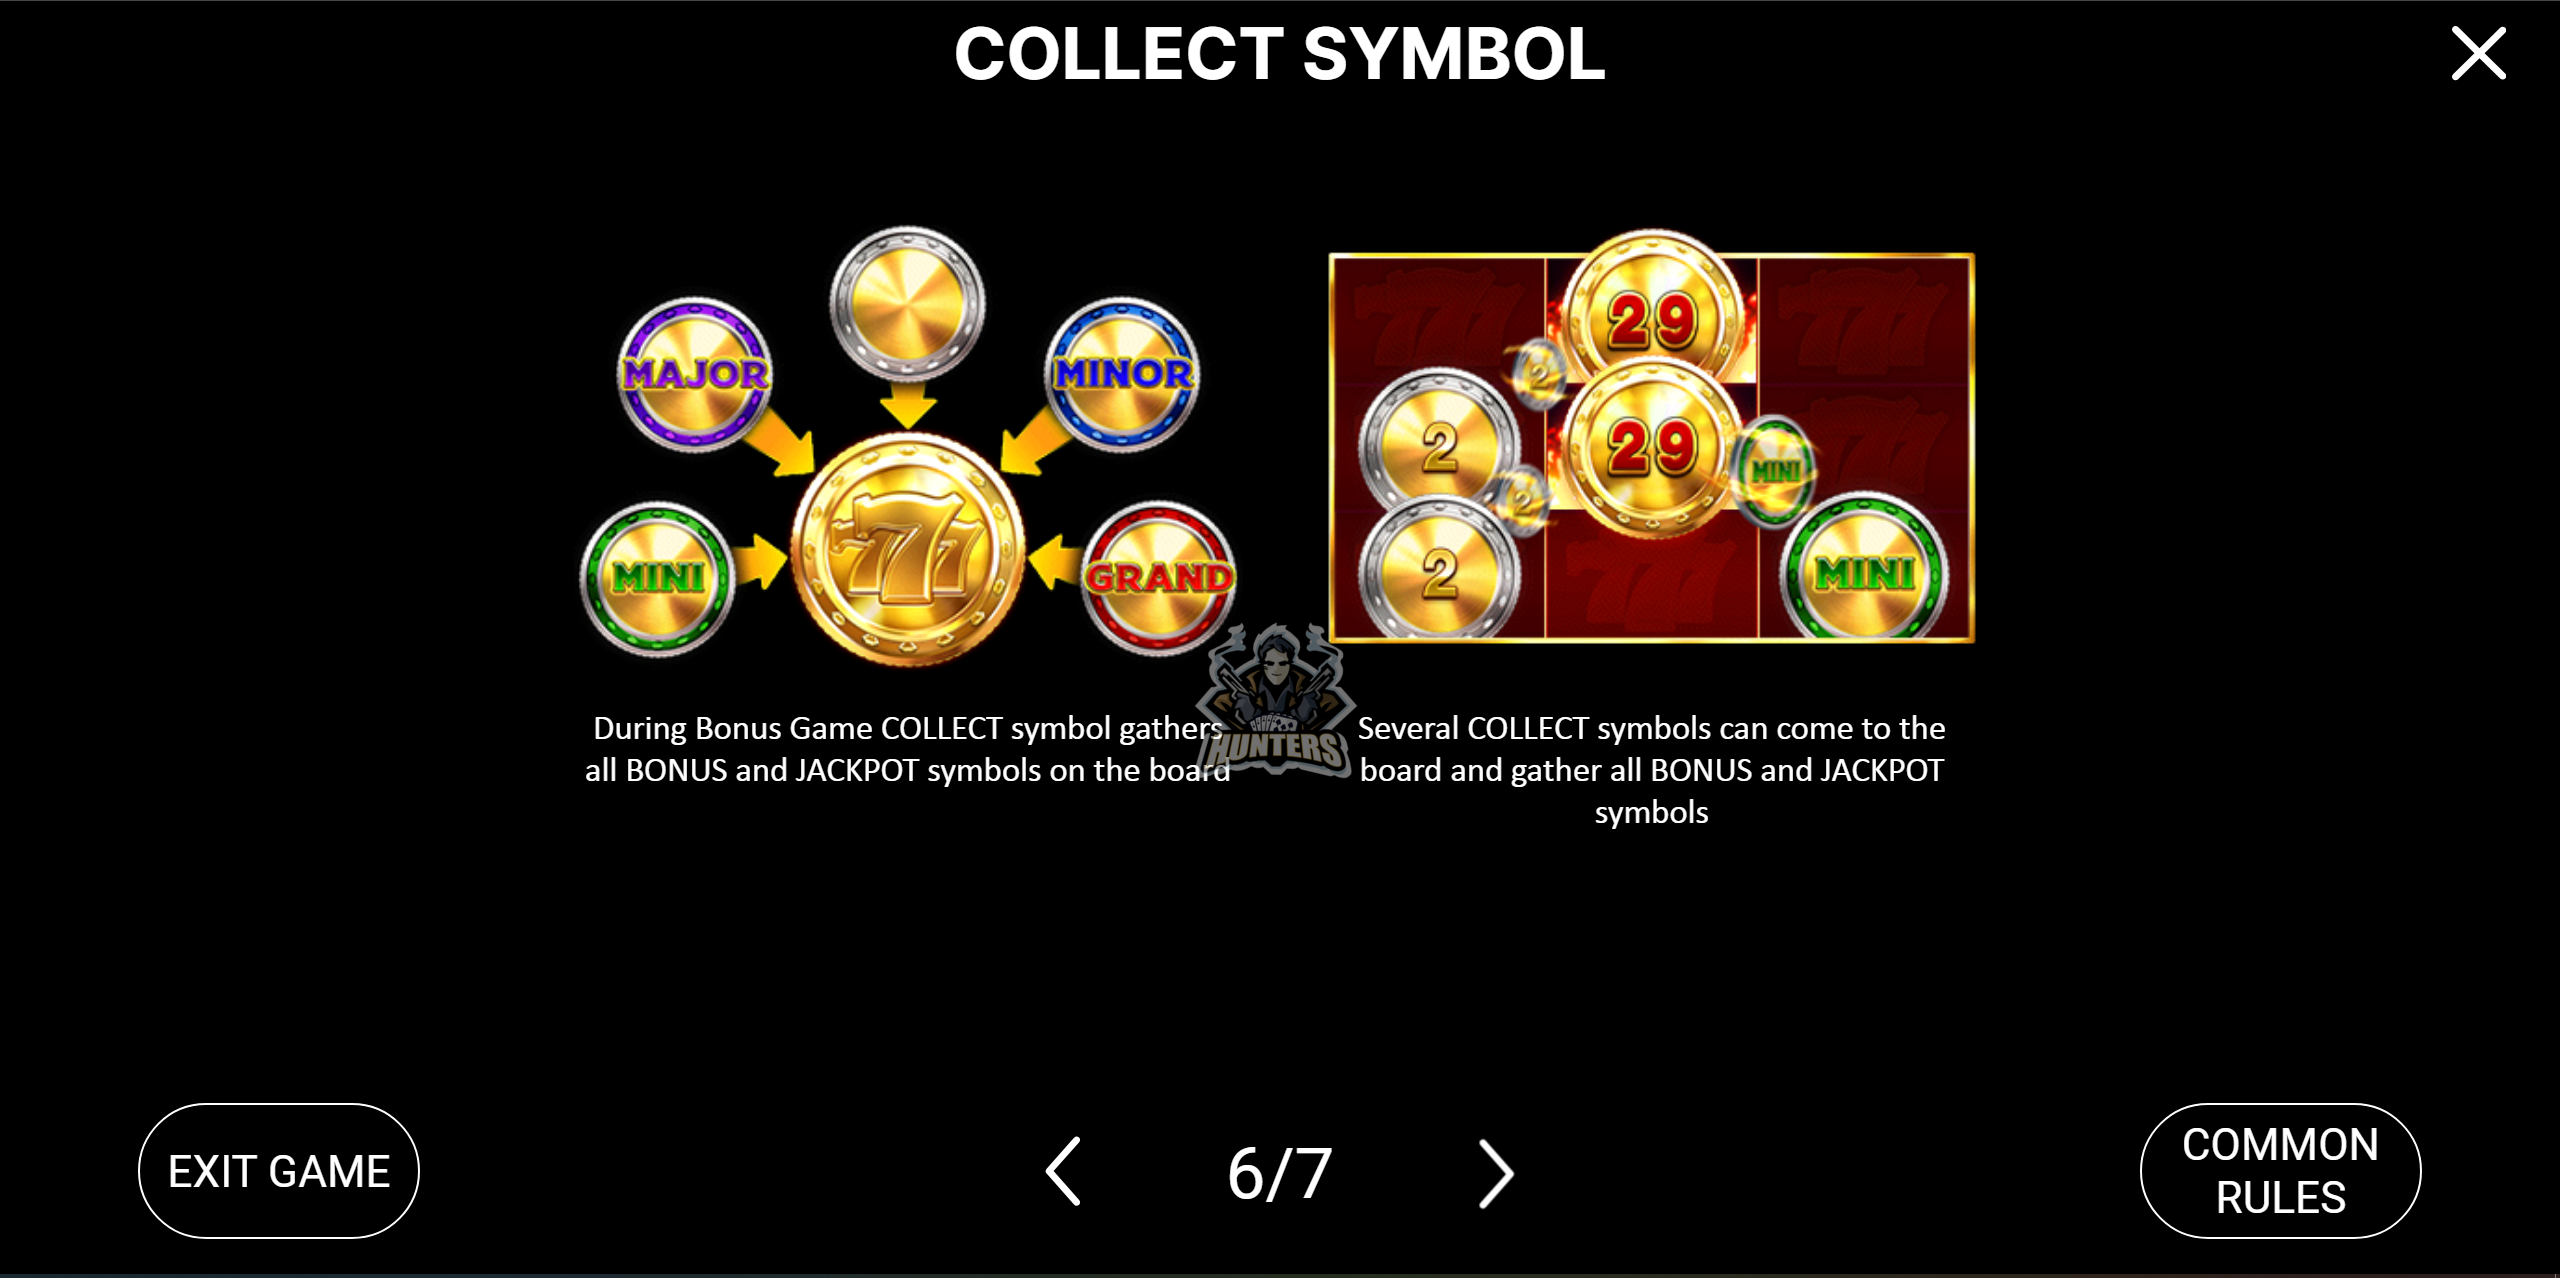
Task: Click the large golden 777 collect coin
Action: tap(908, 550)
